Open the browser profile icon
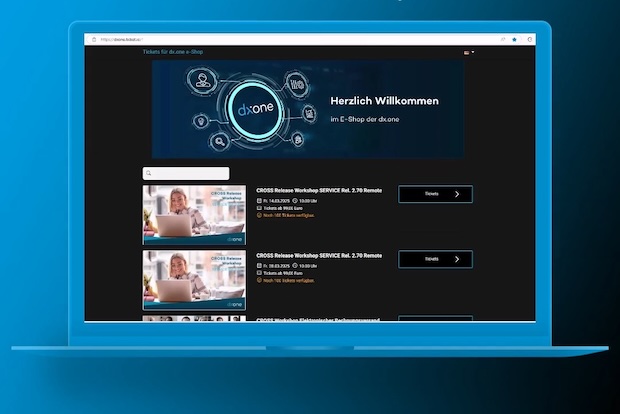Viewport: 620px width, 414px height. [529, 39]
